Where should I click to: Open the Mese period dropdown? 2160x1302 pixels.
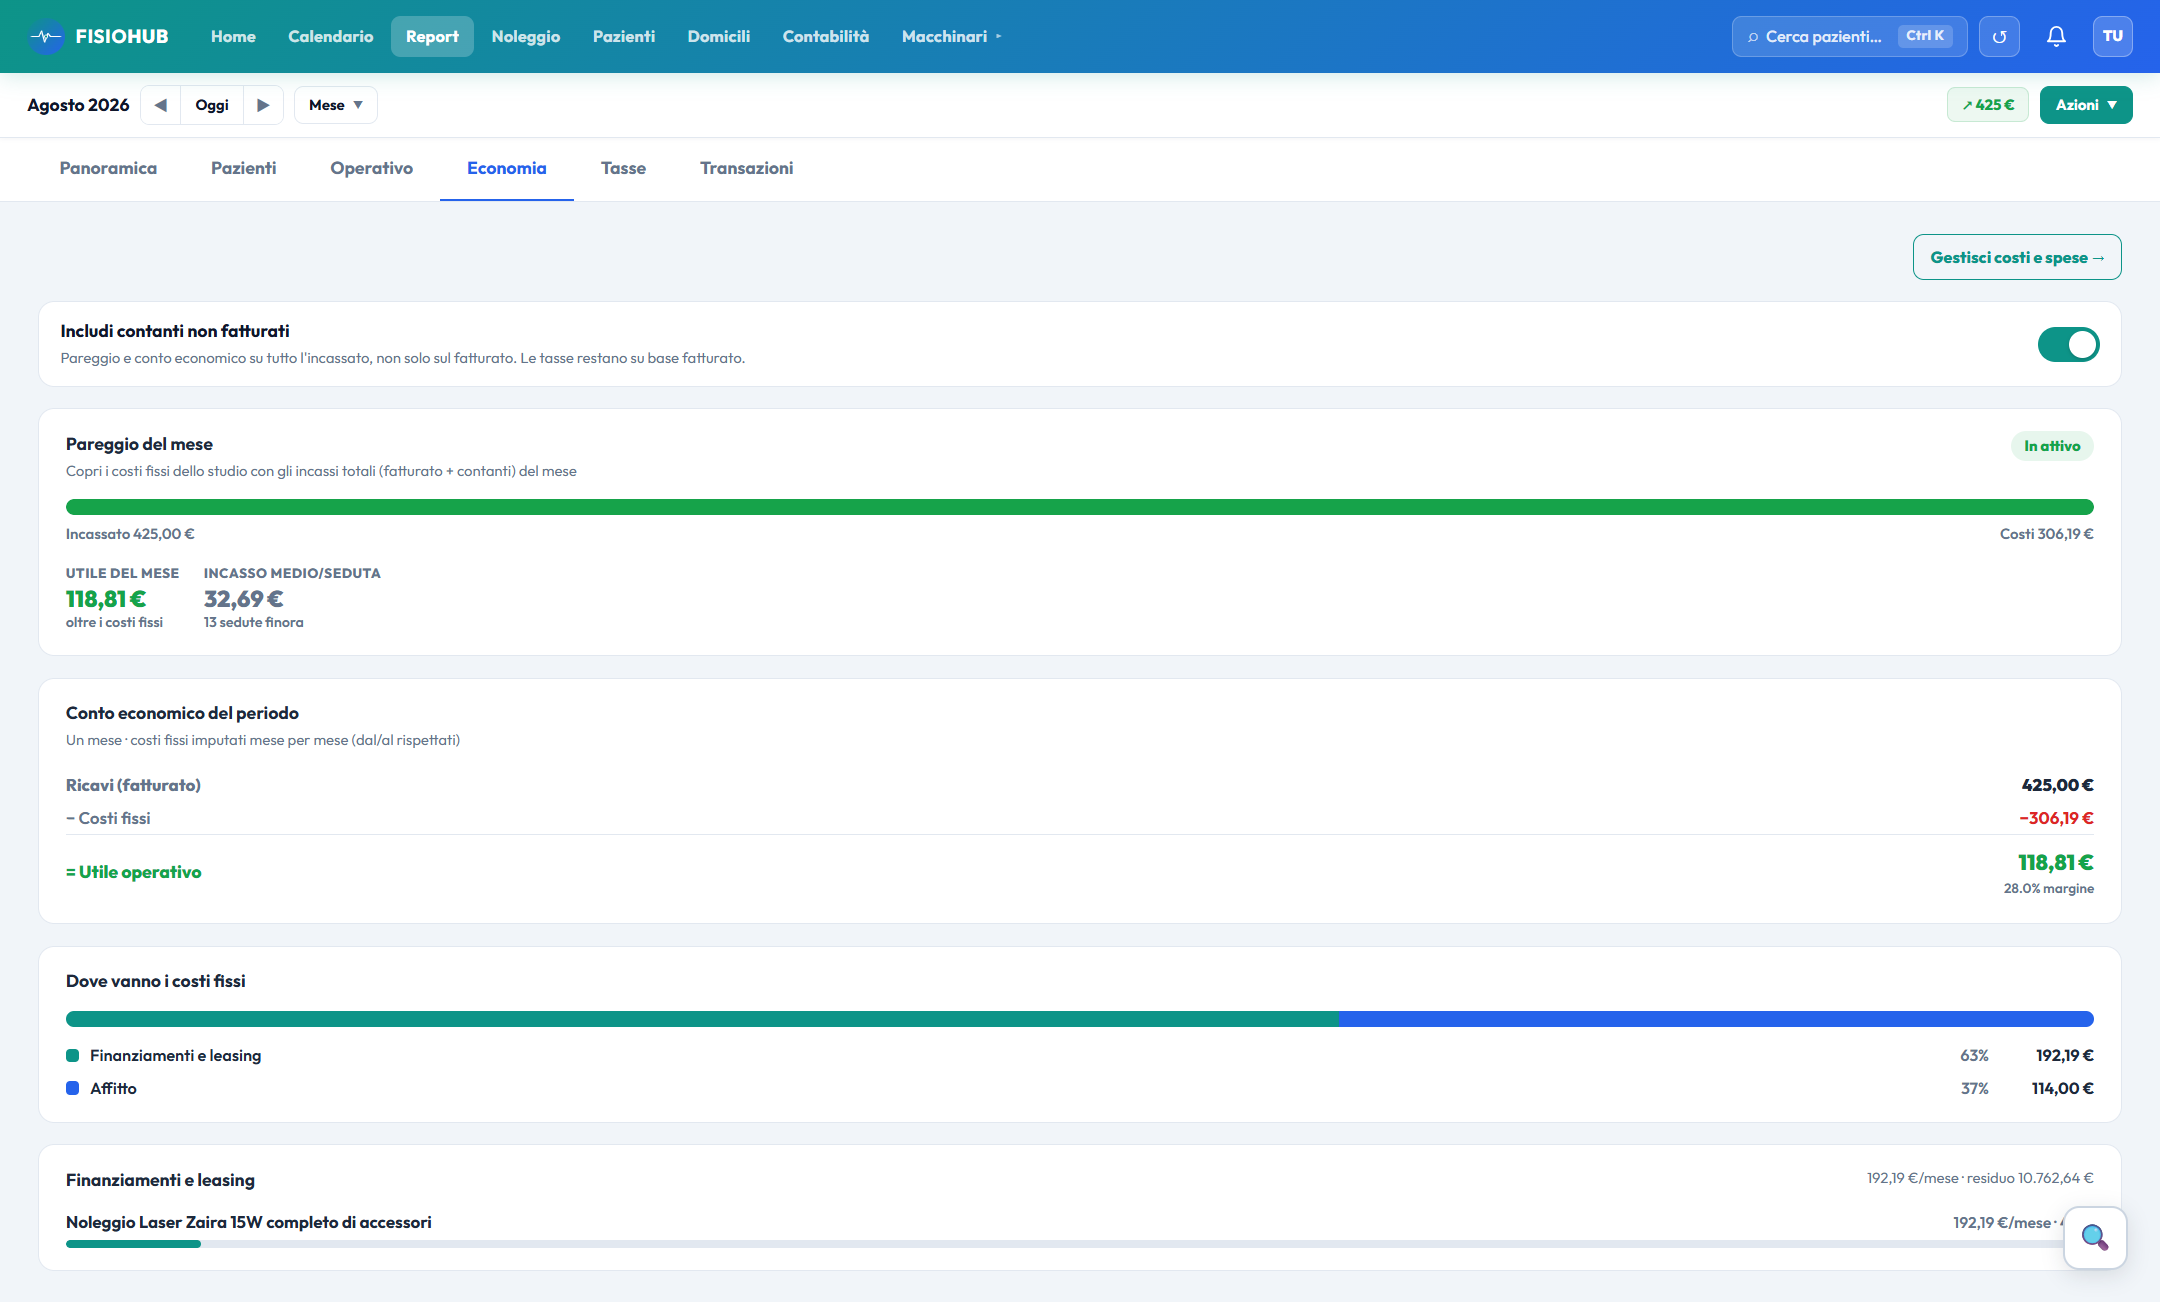point(335,105)
